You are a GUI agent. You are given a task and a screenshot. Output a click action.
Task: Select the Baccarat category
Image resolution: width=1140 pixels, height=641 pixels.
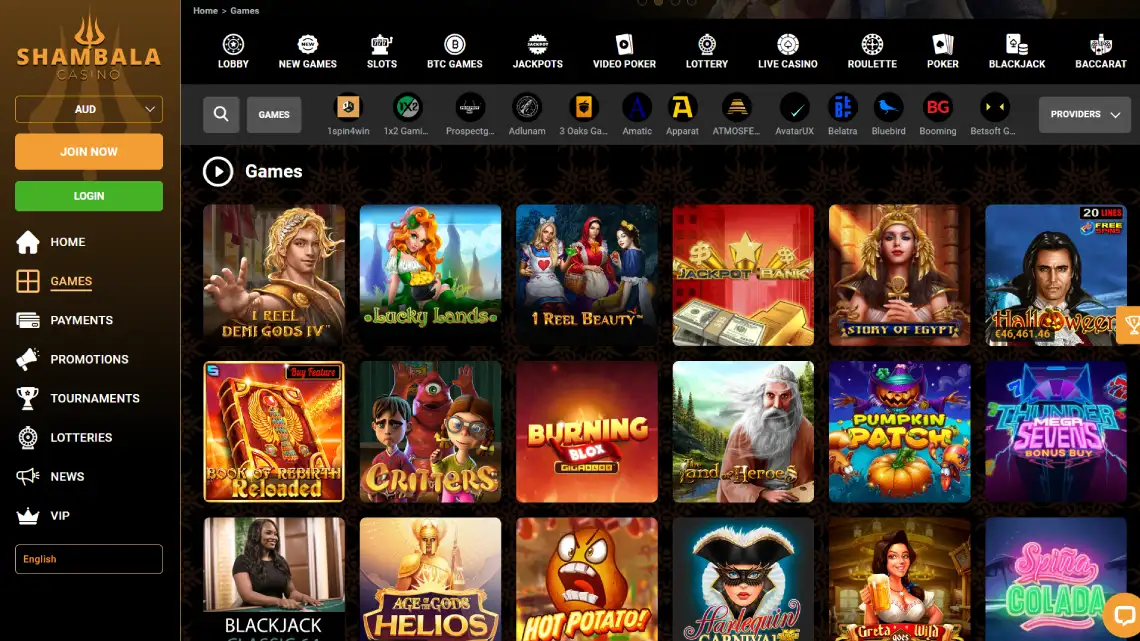pyautogui.click(x=1101, y=51)
